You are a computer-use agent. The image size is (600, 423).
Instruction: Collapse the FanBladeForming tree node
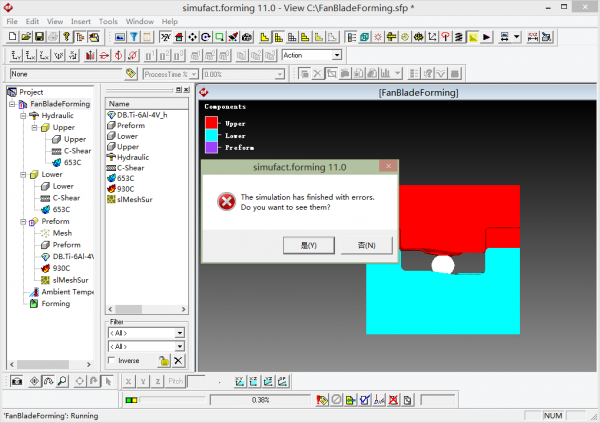(12, 104)
